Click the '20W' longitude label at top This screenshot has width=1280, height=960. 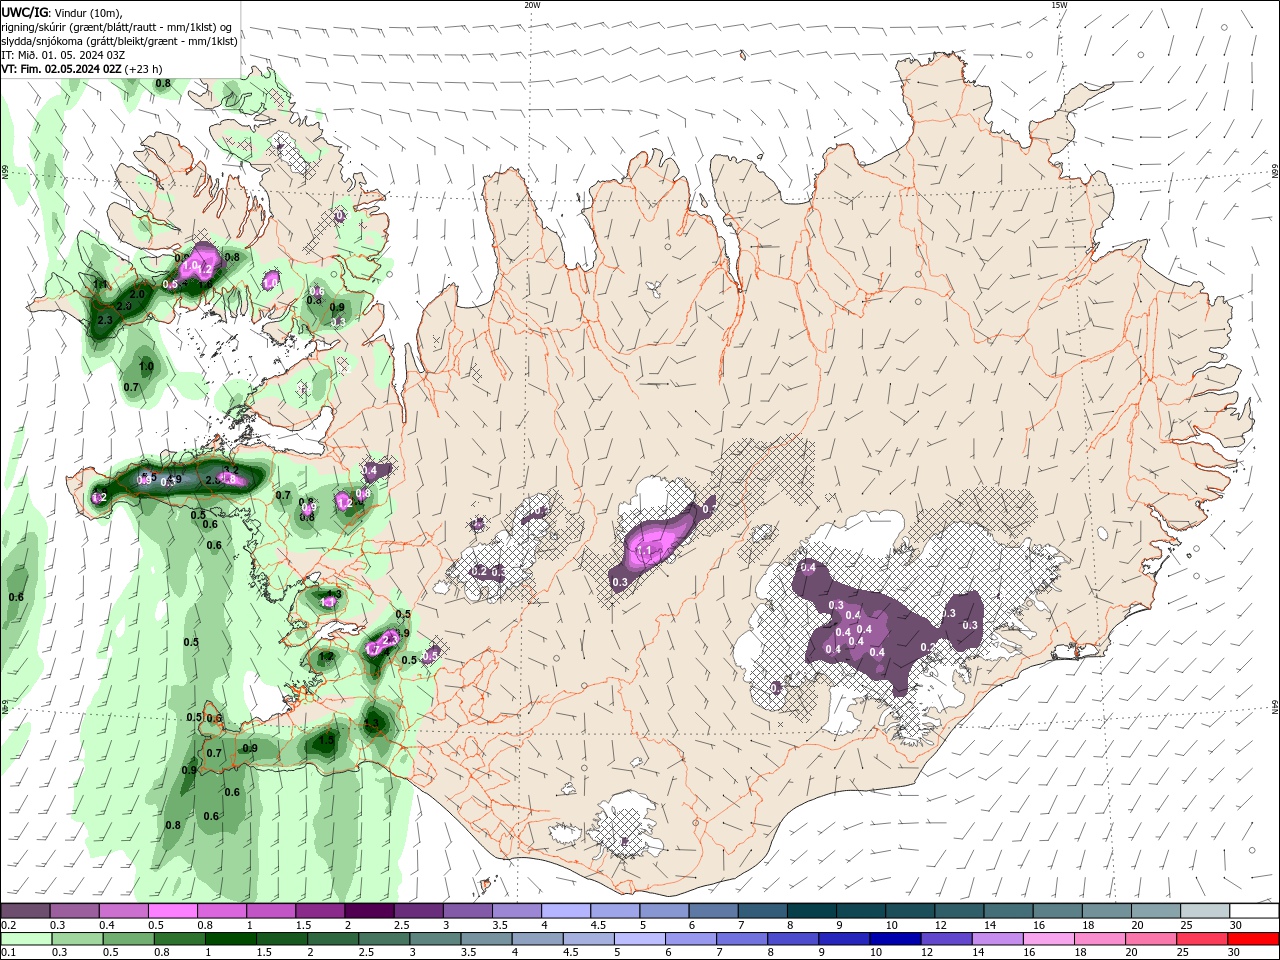tap(532, 5)
